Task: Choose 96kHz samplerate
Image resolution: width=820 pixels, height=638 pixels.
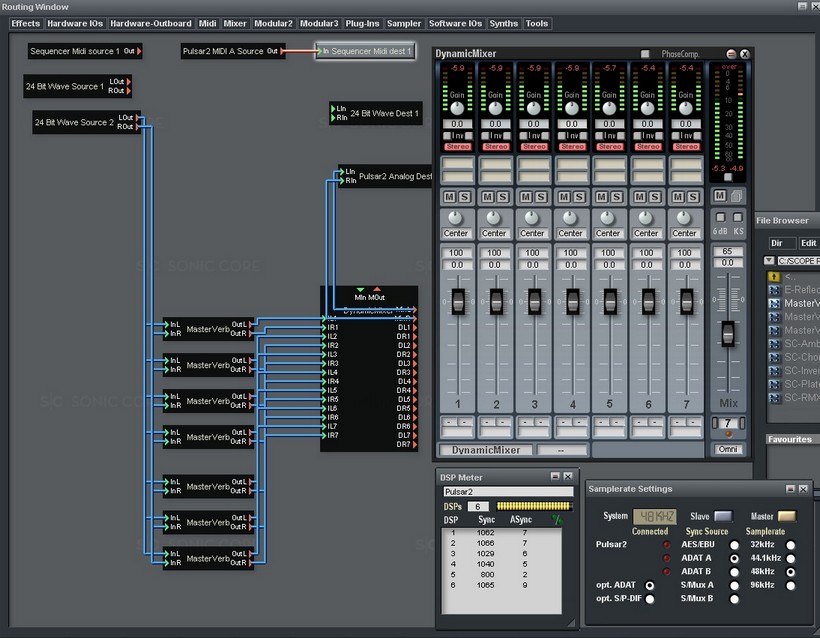Action: pos(790,586)
